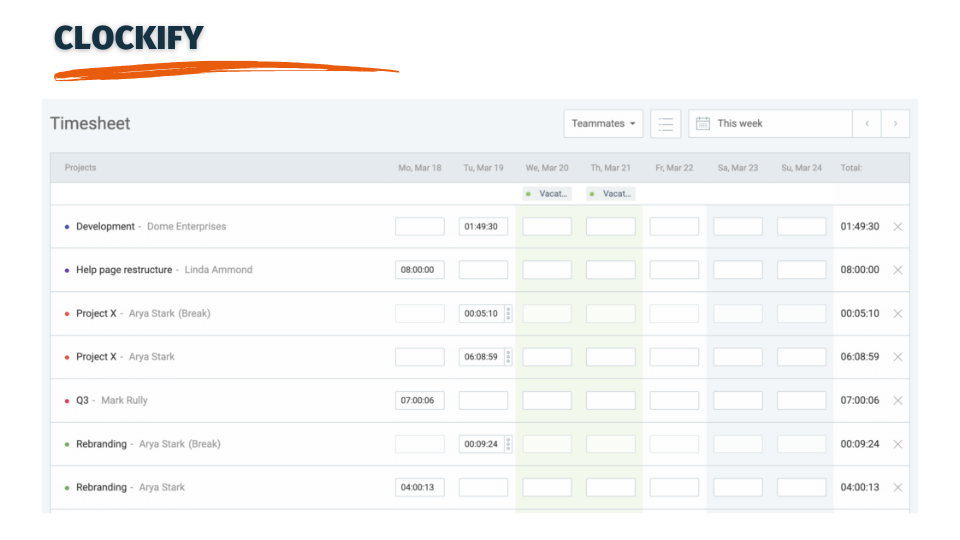This screenshot has height=540, width=960.
Task: Remove the 06:08:59 Project X row
Action: click(898, 357)
